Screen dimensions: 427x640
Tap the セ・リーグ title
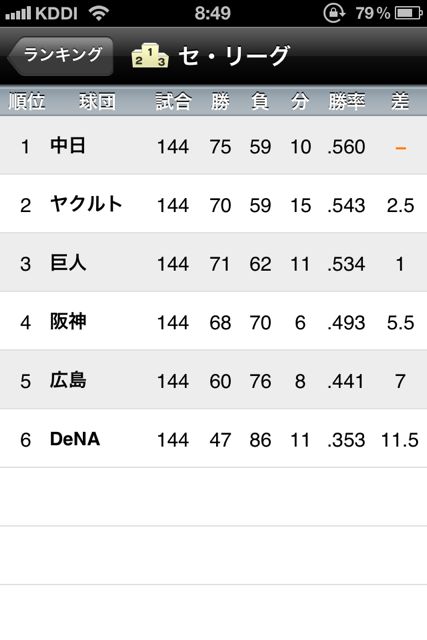[234, 55]
